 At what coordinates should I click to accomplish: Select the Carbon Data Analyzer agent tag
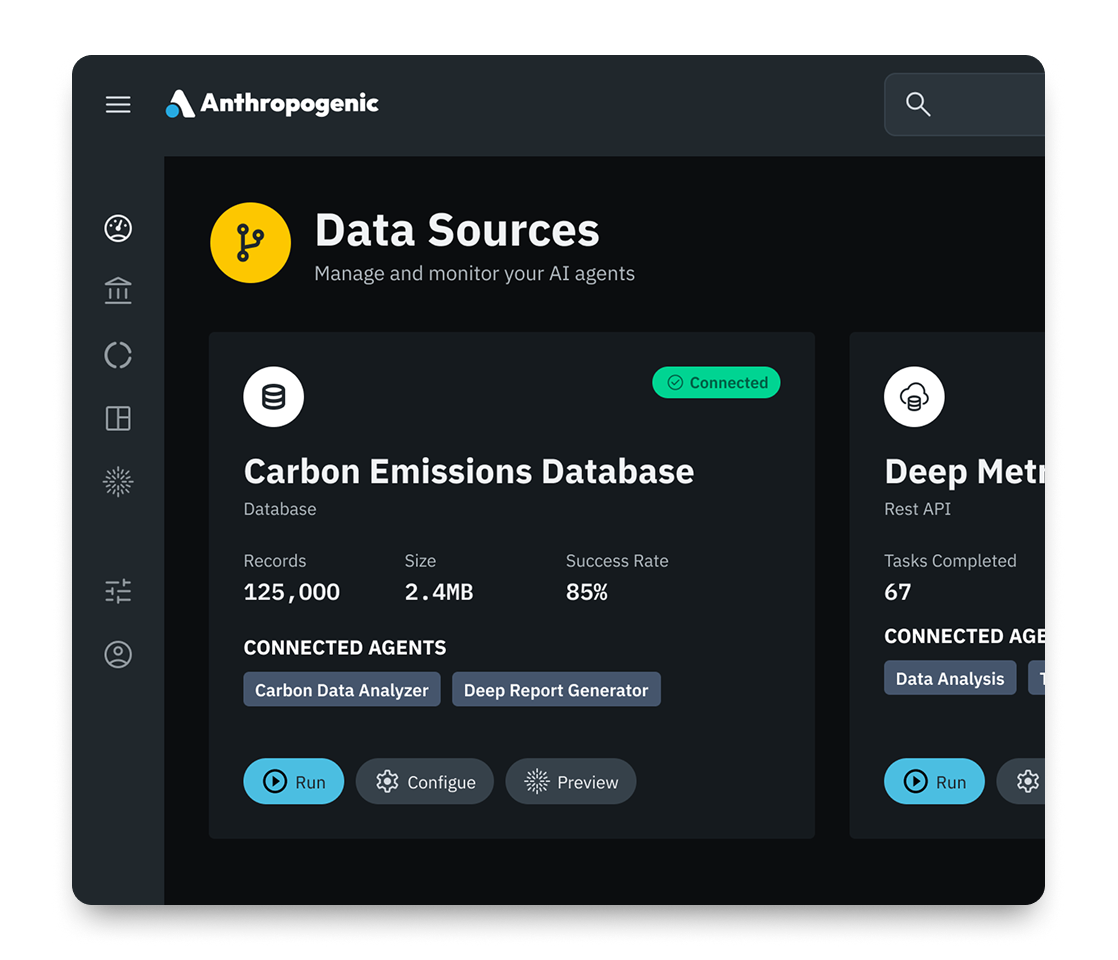point(342,690)
